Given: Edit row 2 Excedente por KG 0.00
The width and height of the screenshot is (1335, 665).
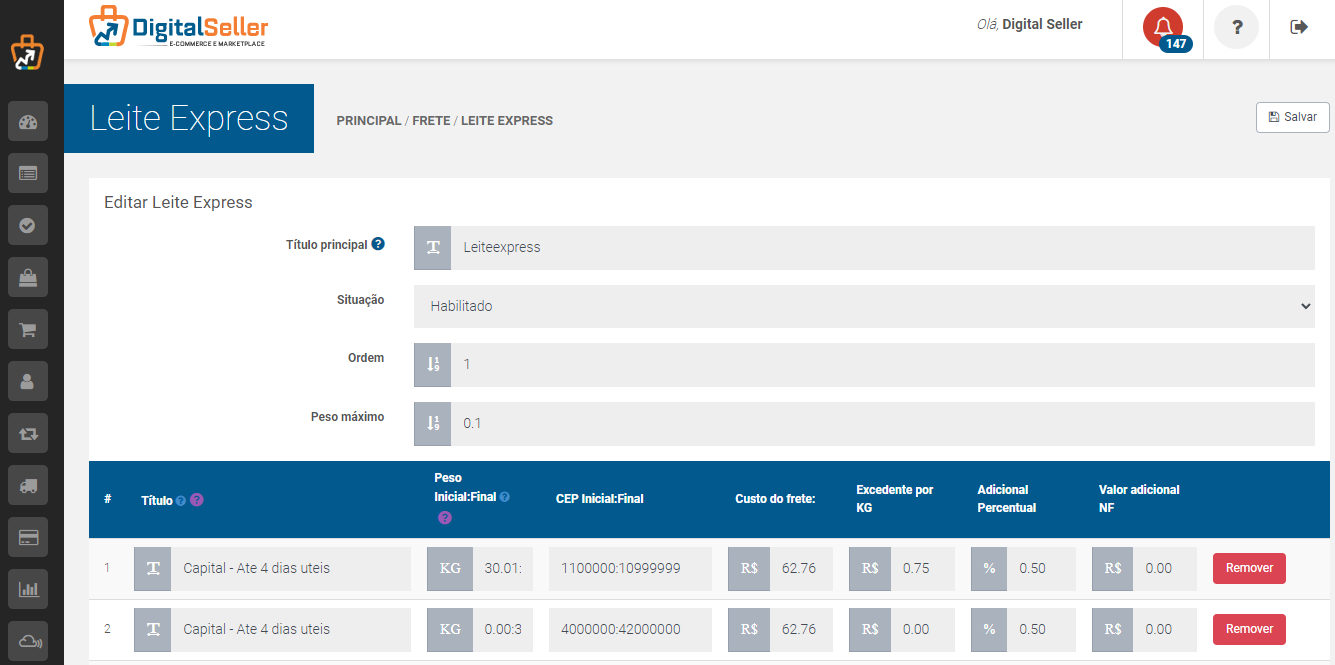Looking at the screenshot, I should click(922, 630).
